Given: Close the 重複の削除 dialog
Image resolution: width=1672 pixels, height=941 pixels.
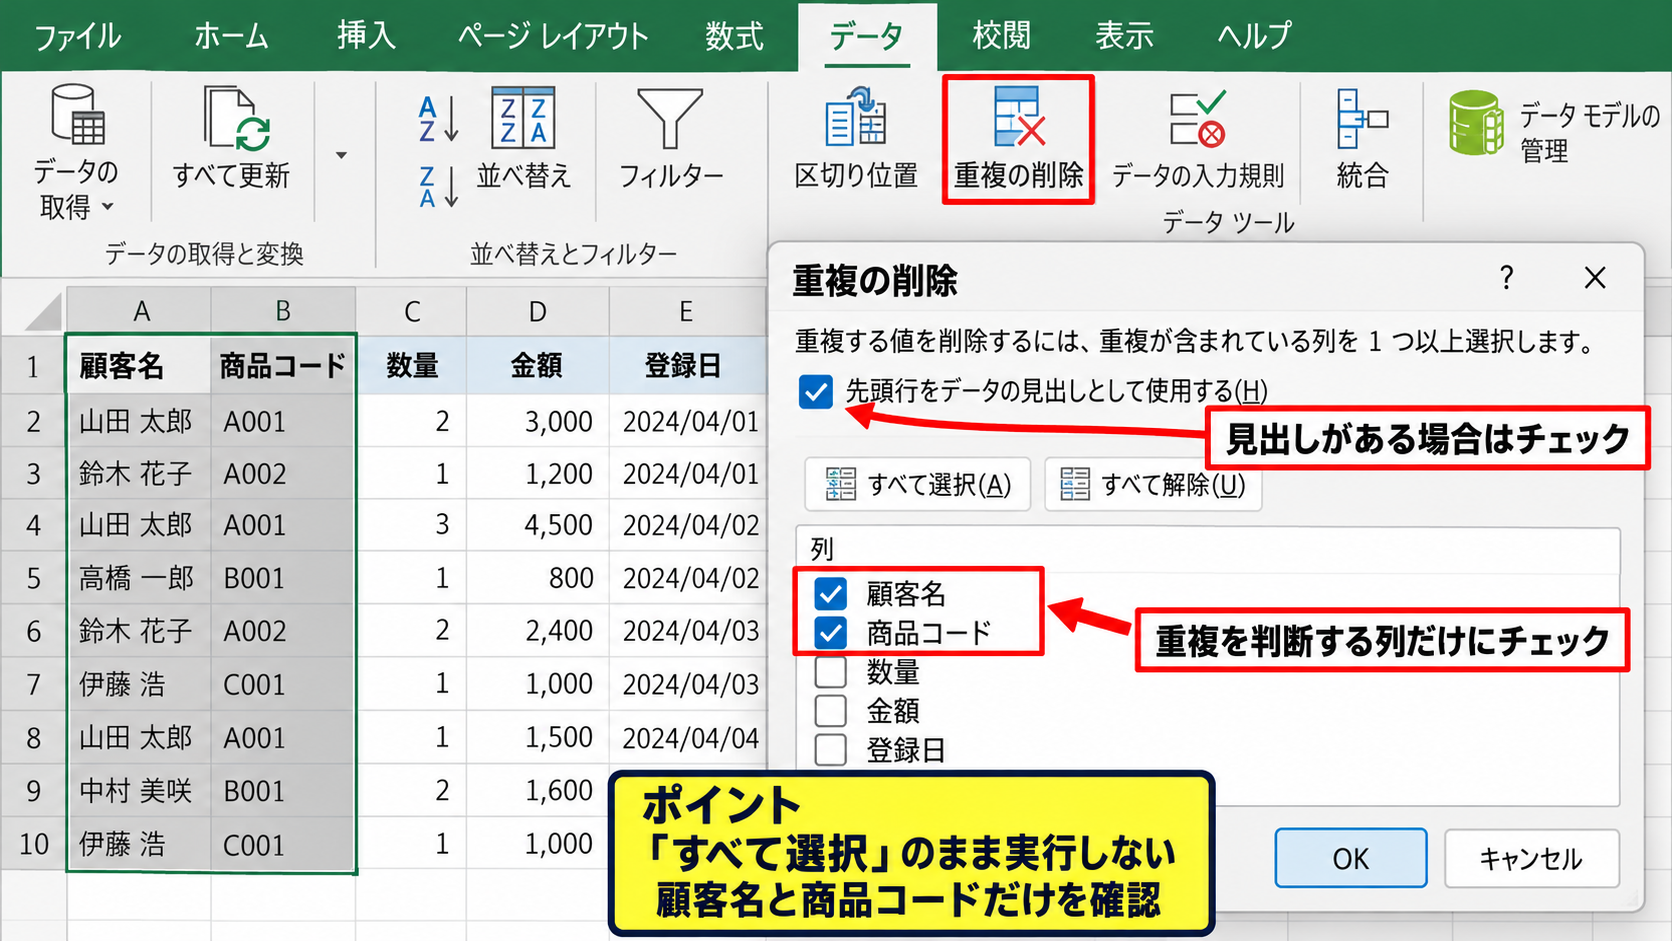Looking at the screenshot, I should 1595,278.
